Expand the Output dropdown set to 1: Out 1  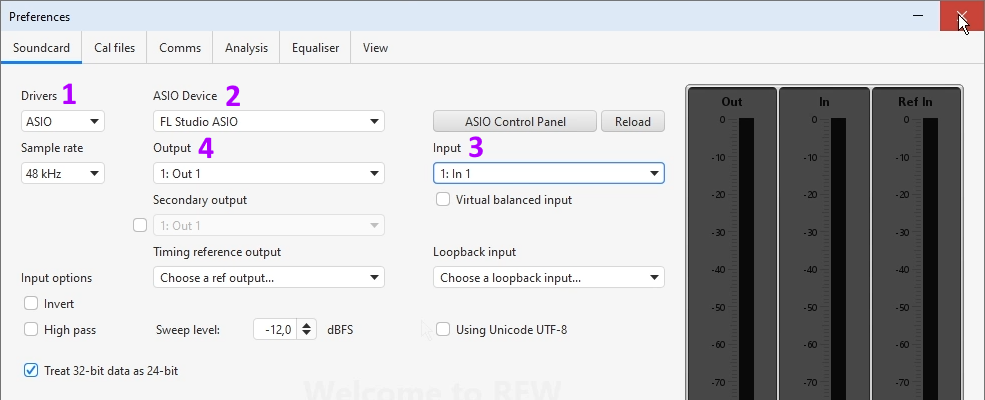point(268,174)
